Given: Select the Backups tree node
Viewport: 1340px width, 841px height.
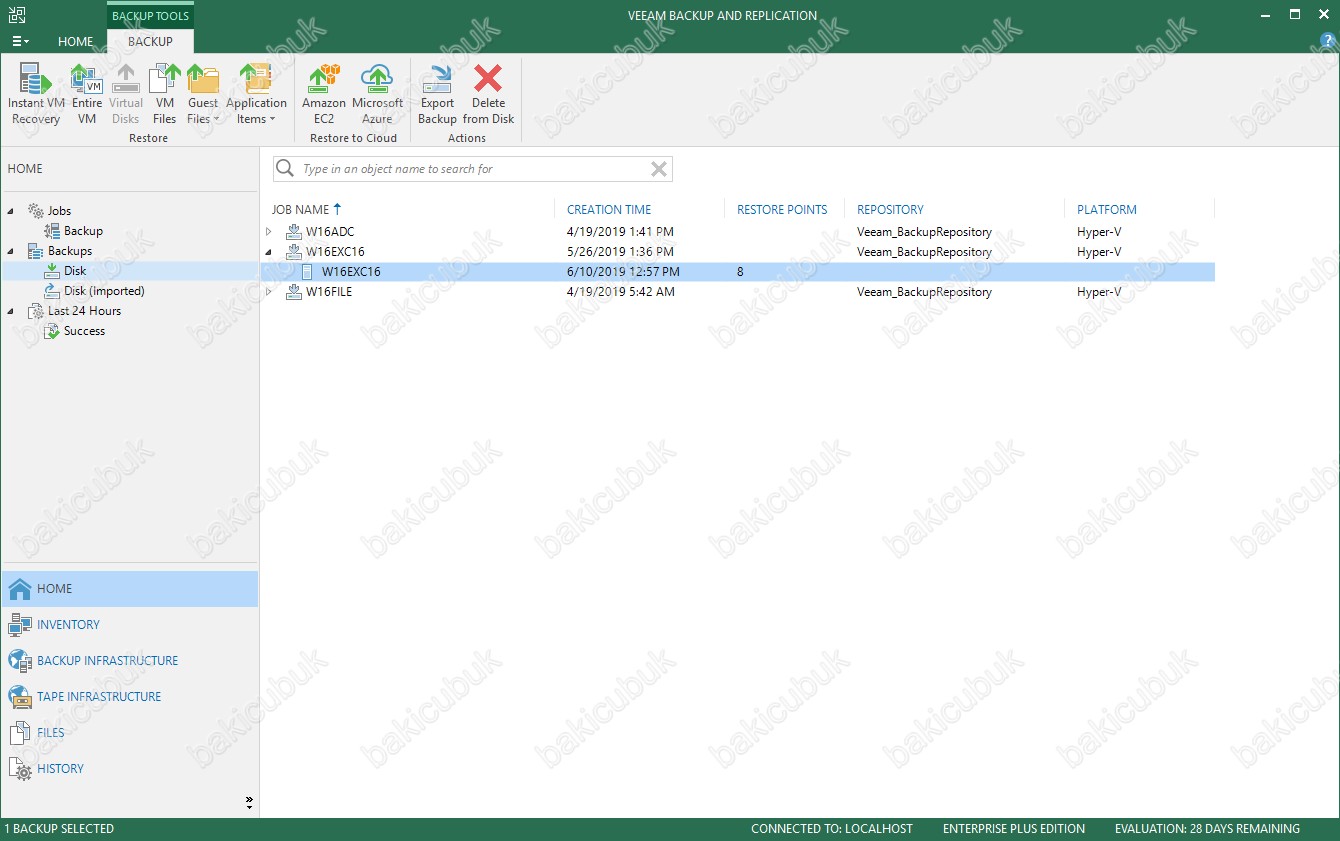Looking at the screenshot, I should click(x=70, y=251).
